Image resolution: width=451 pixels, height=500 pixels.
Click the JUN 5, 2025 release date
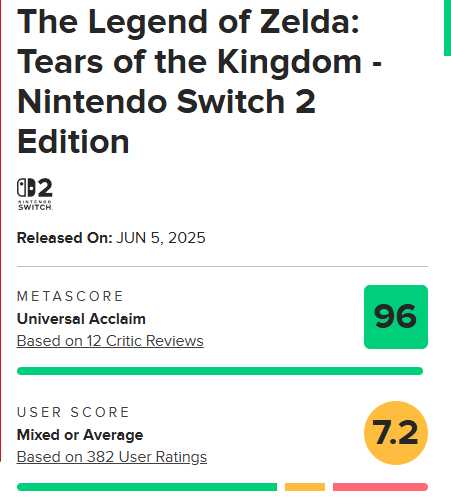[161, 238]
